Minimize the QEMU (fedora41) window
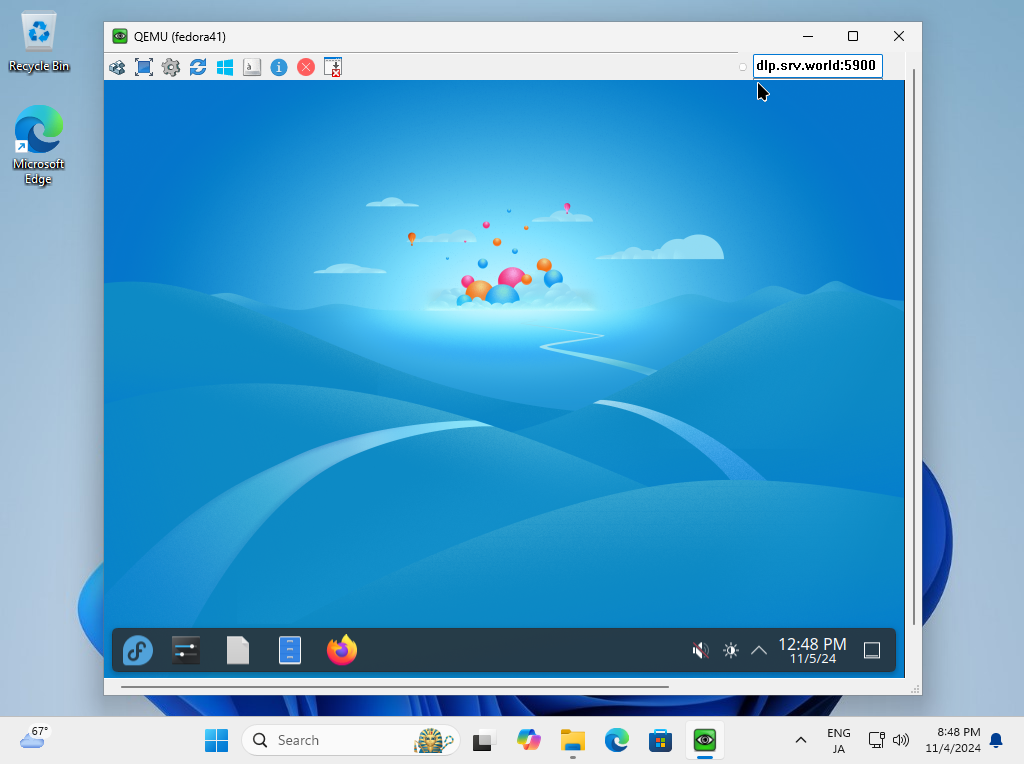 pos(808,37)
